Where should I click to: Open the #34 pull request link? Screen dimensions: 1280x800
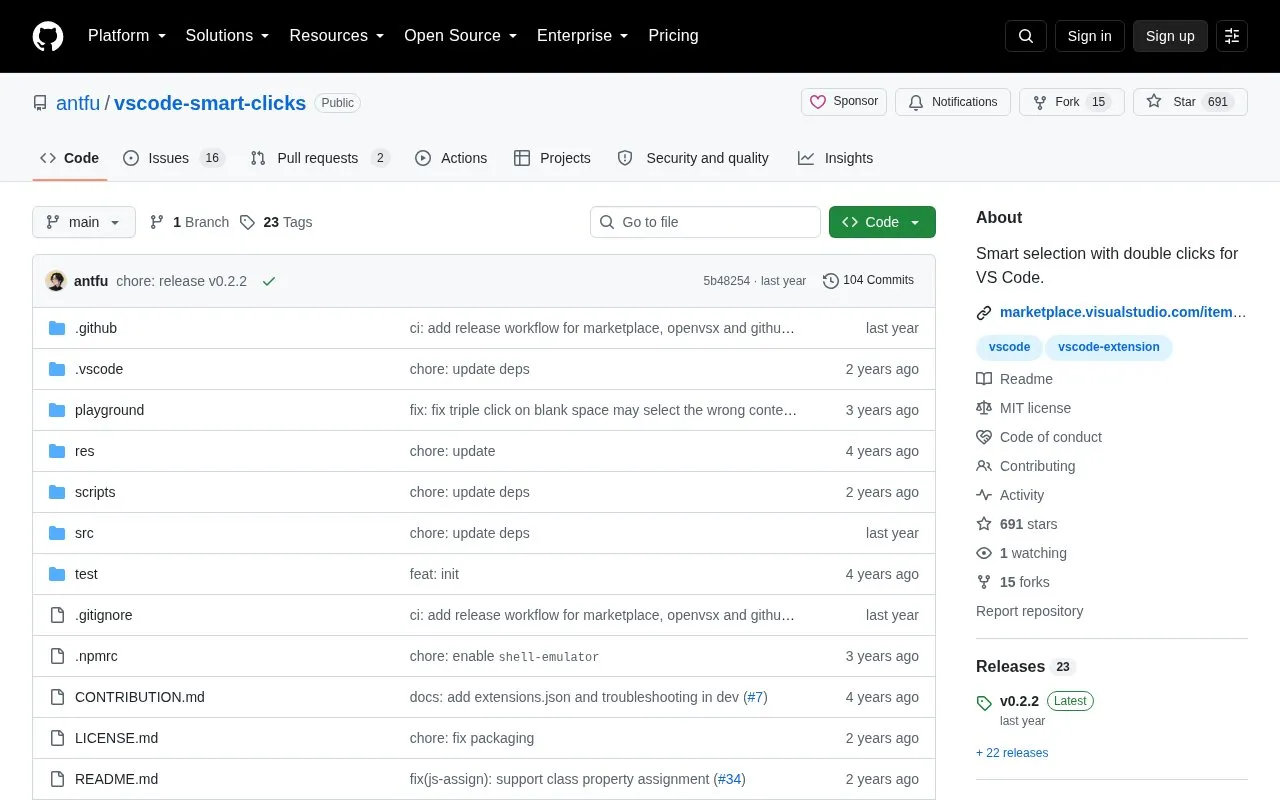coord(729,779)
